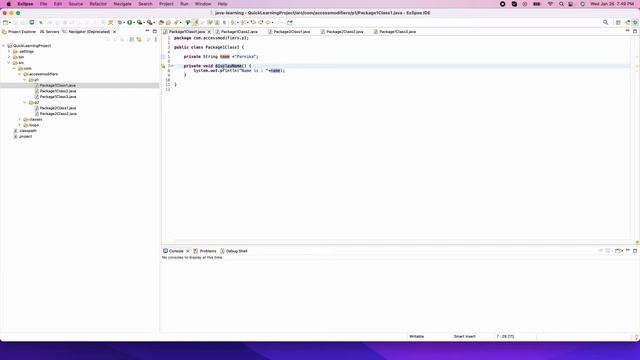Select Package2Class1.java in the tree
Screen dimensions: 640x360
pyautogui.click(x=55, y=108)
